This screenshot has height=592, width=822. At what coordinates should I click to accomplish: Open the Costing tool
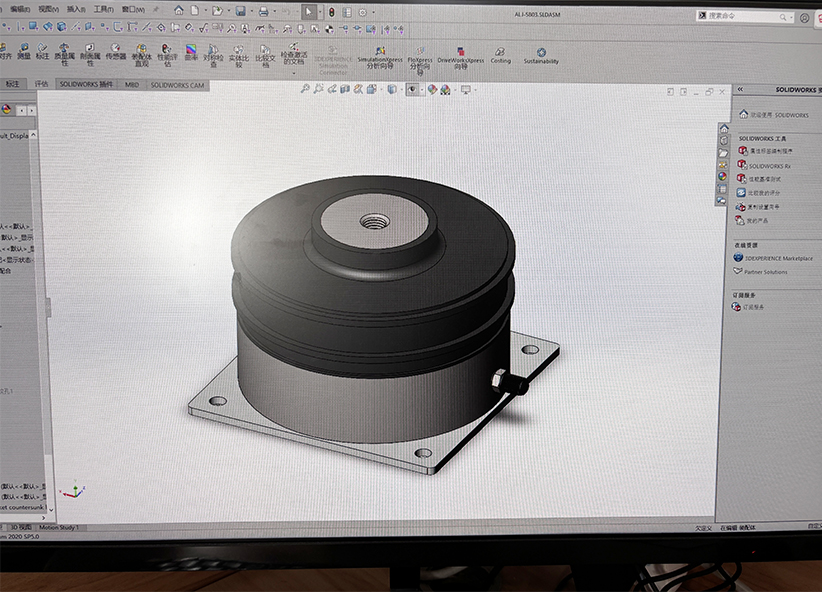tap(500, 55)
